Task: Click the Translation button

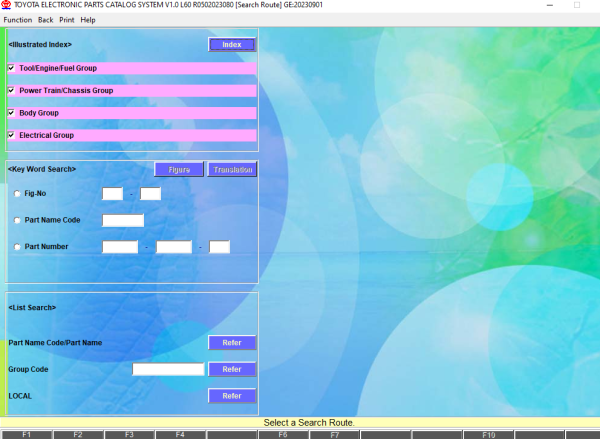Action: point(232,170)
